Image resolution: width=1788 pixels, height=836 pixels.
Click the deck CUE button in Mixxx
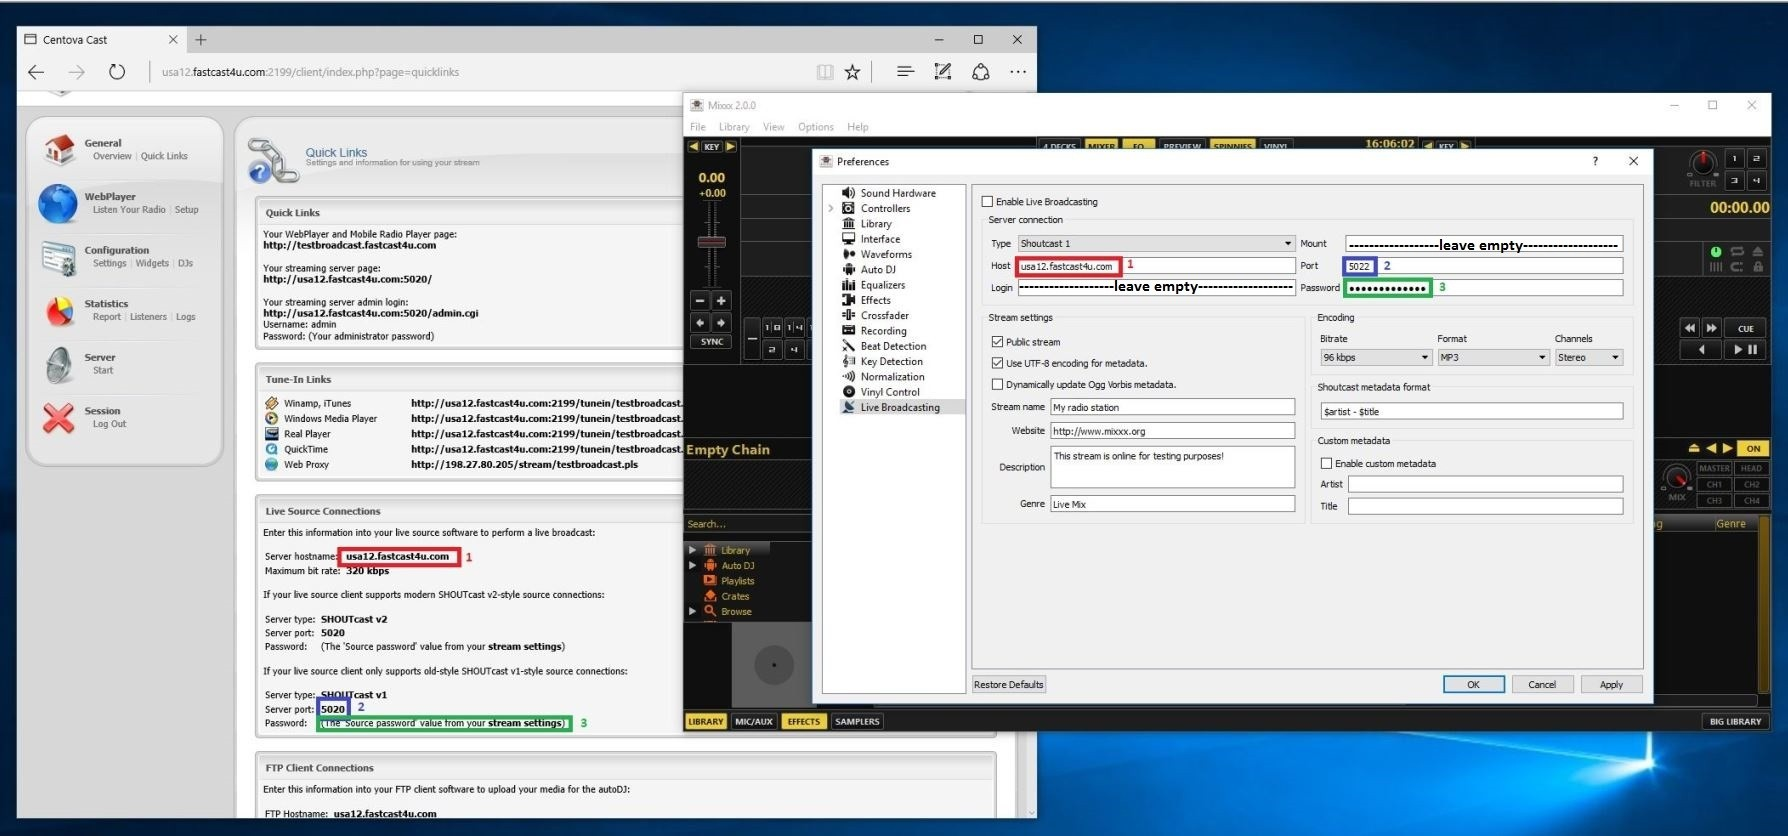pos(1745,328)
